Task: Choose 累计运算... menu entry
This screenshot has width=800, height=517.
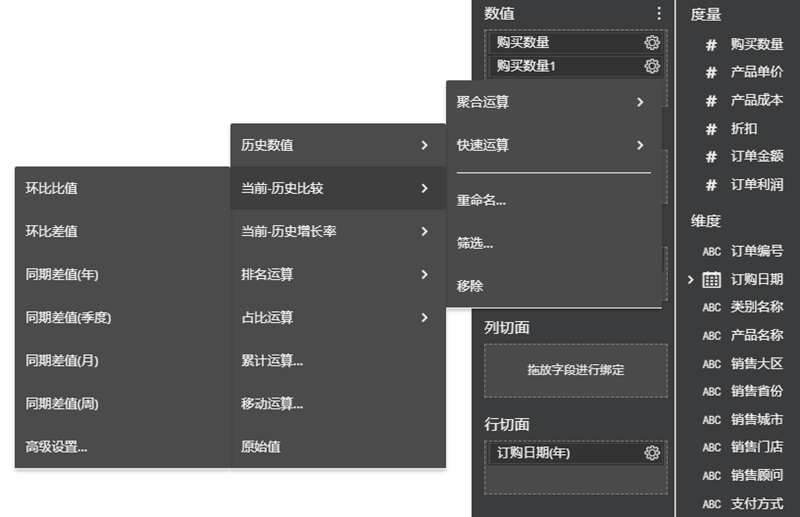Action: (272, 361)
